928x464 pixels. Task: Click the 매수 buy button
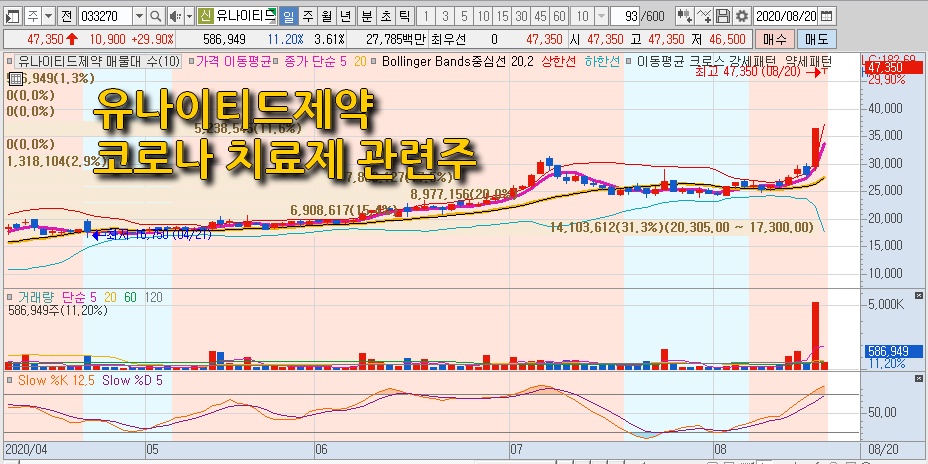tap(775, 40)
